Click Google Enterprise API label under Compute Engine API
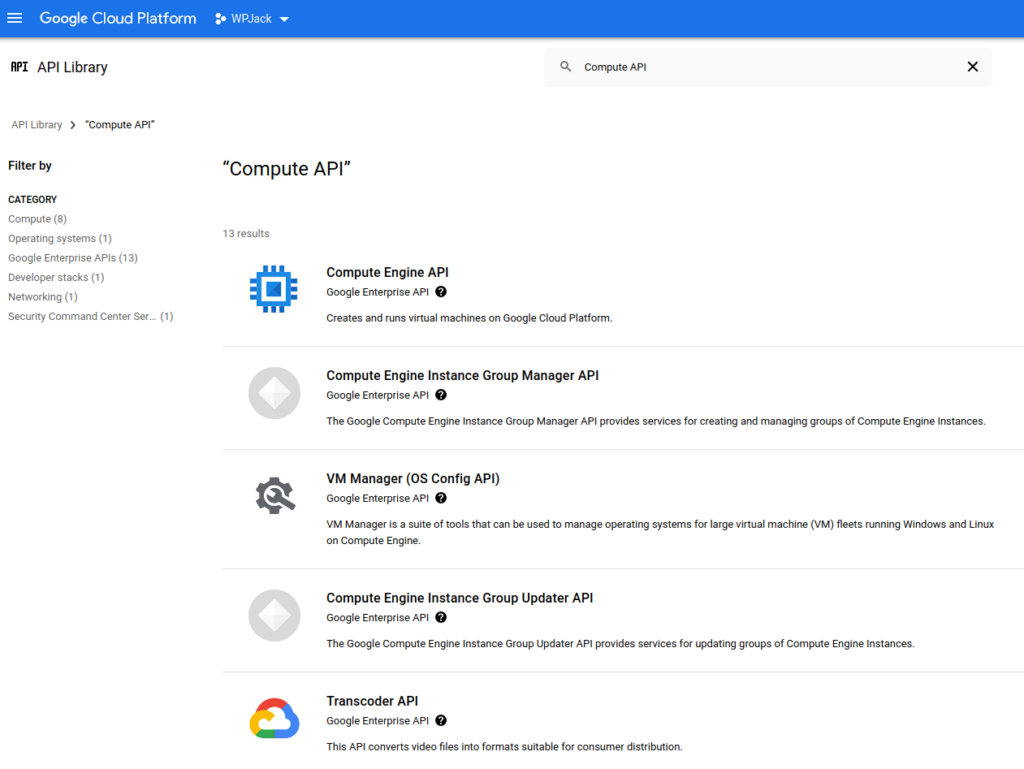This screenshot has height=769, width=1024. (x=377, y=292)
